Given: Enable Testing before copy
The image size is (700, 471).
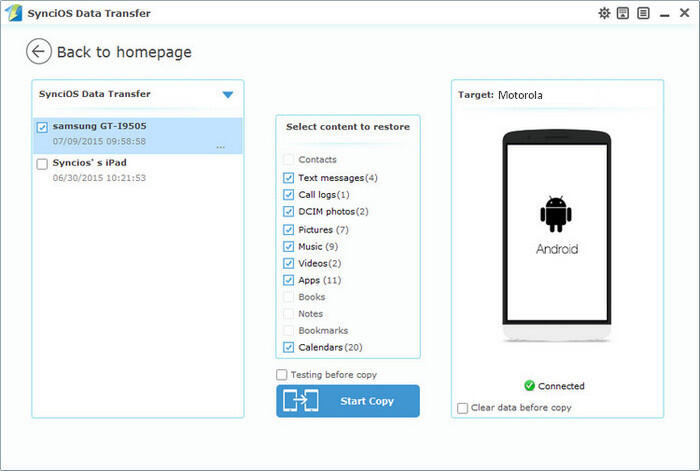Looking at the screenshot, I should point(283,375).
